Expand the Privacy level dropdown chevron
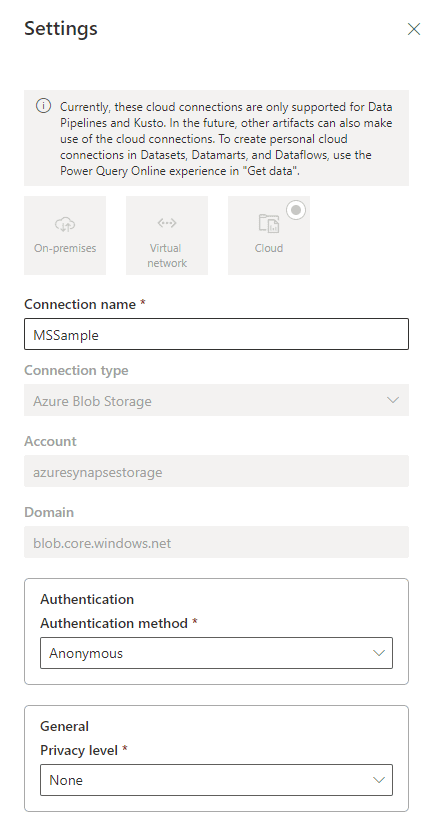429x817 pixels. tap(379, 780)
